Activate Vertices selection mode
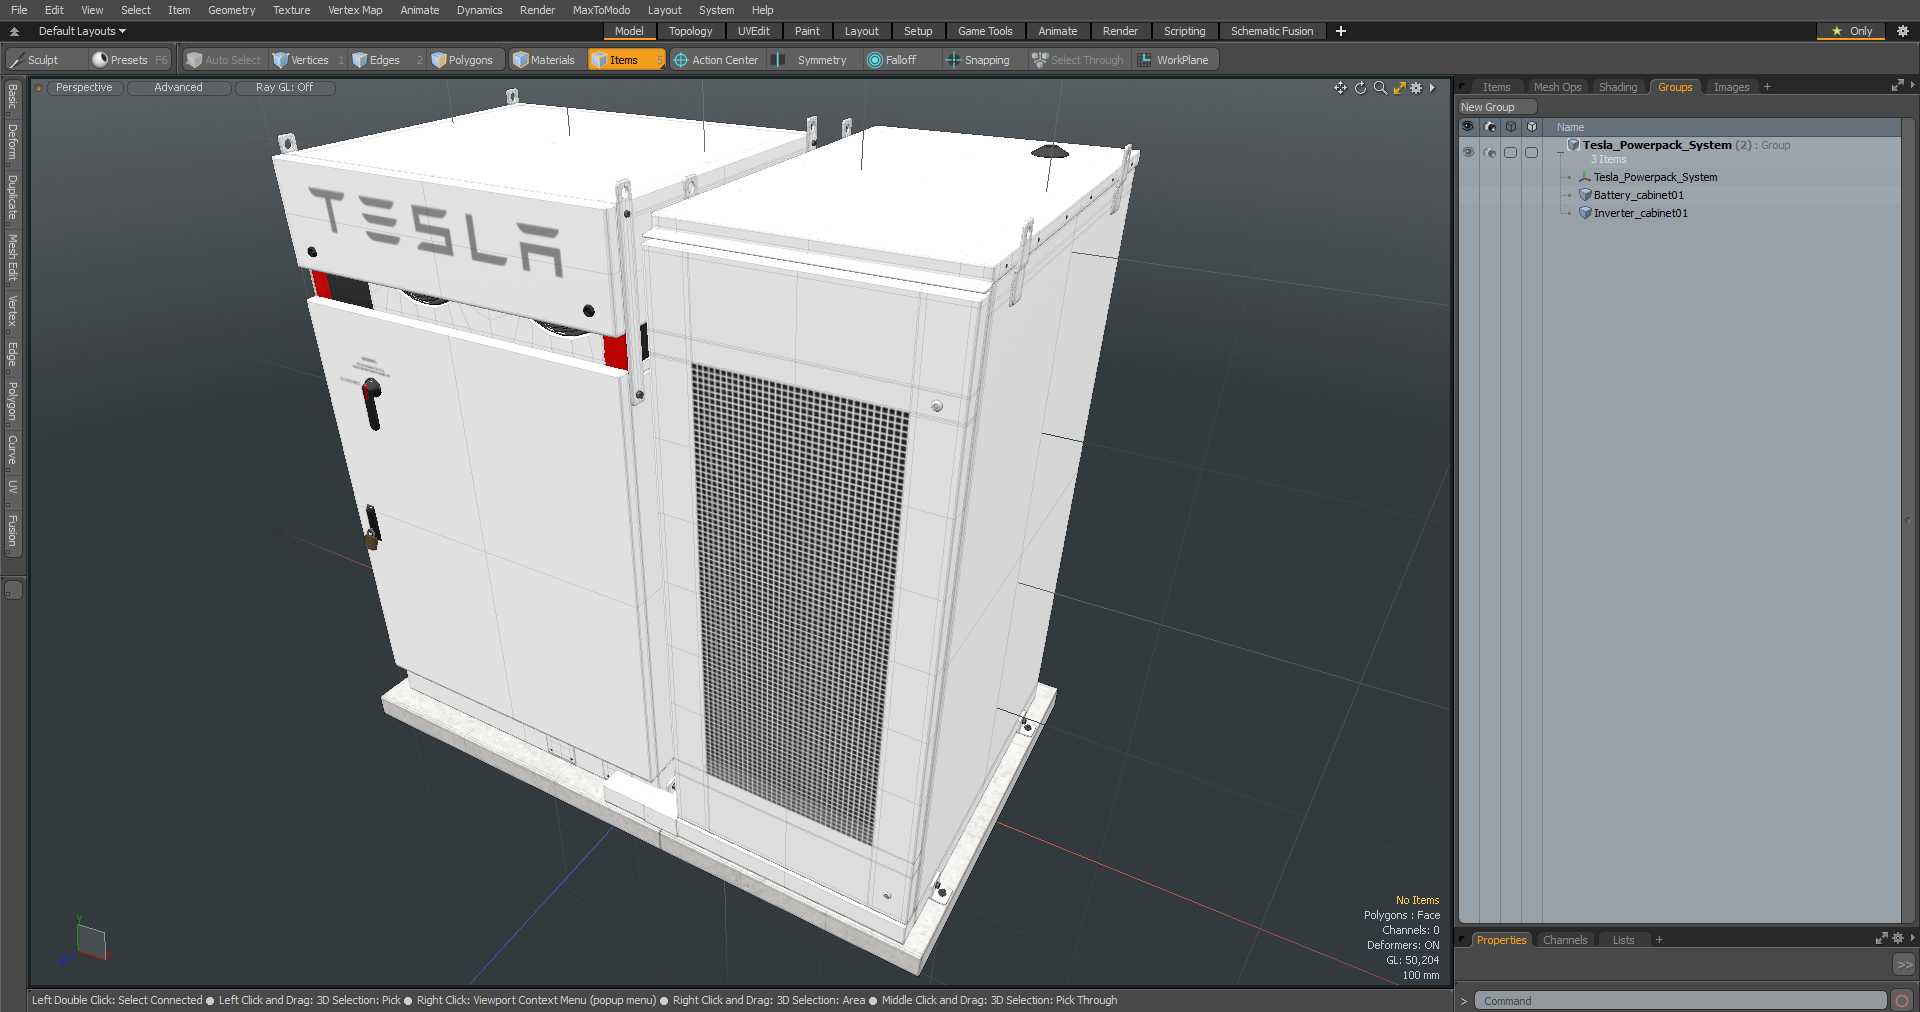This screenshot has height=1012, width=1920. tap(309, 60)
